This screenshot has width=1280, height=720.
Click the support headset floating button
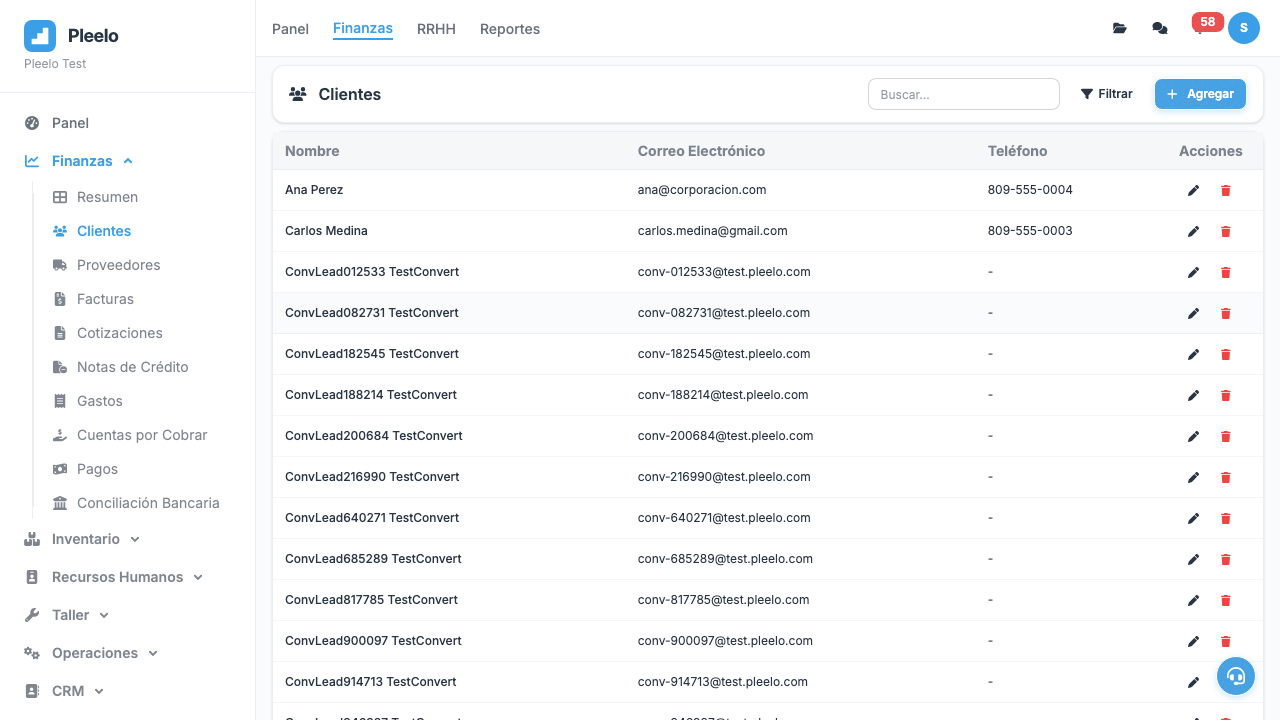1236,676
